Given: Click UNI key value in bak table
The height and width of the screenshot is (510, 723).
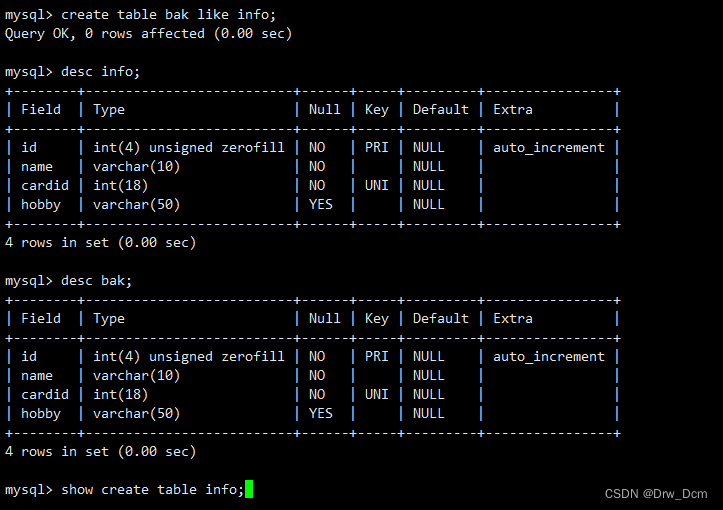Looking at the screenshot, I should coord(376,395).
